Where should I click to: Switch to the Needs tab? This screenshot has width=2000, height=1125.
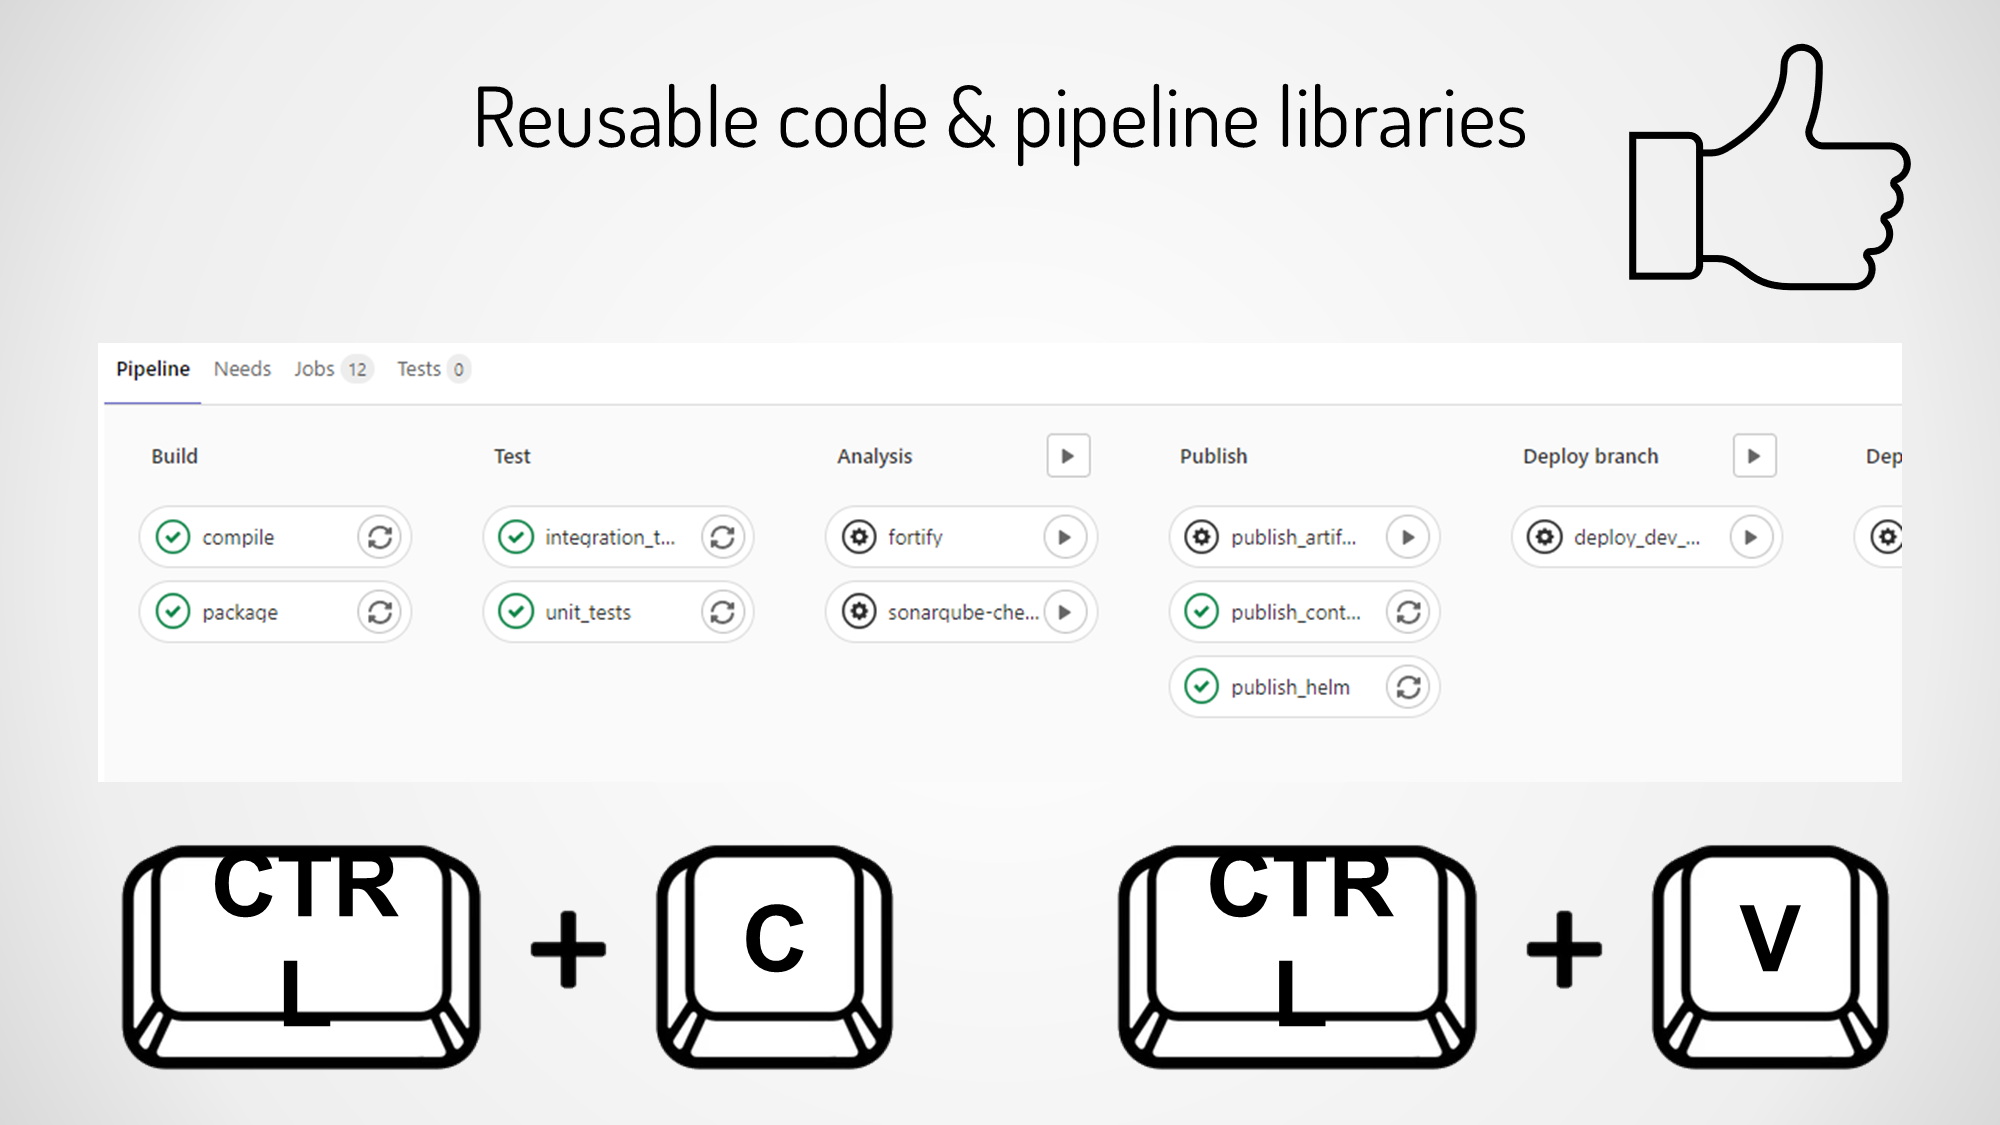pyautogui.click(x=242, y=369)
